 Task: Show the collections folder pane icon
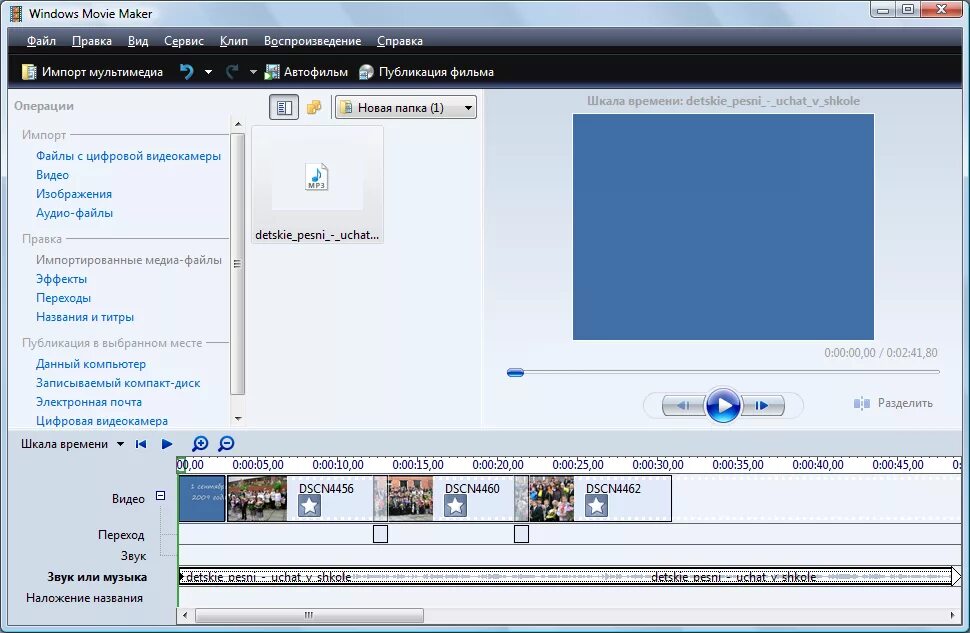click(314, 107)
